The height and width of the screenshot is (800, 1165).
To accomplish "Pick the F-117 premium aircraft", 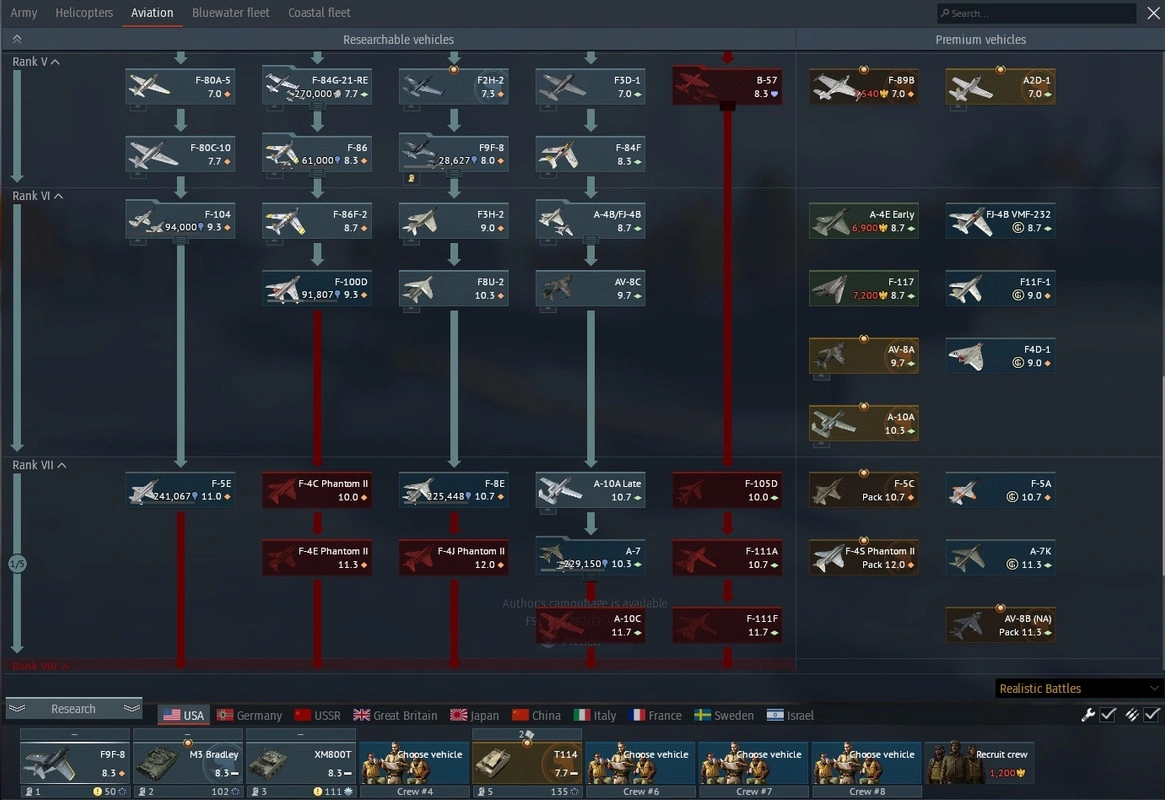I will coord(863,288).
